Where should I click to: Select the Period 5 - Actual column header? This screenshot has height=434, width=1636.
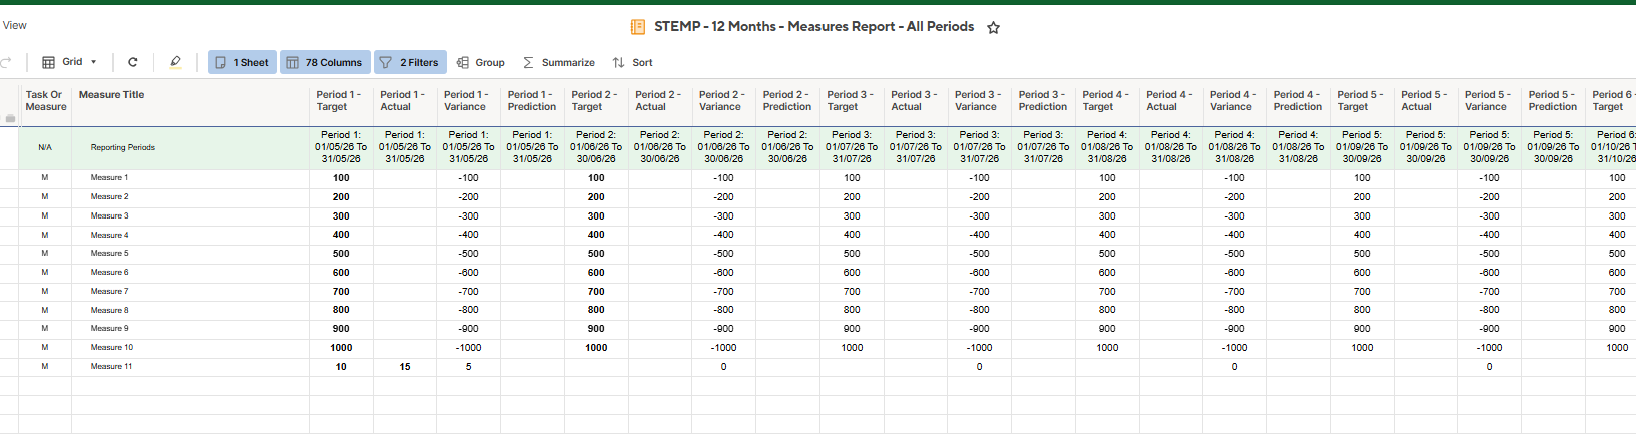(x=1426, y=101)
